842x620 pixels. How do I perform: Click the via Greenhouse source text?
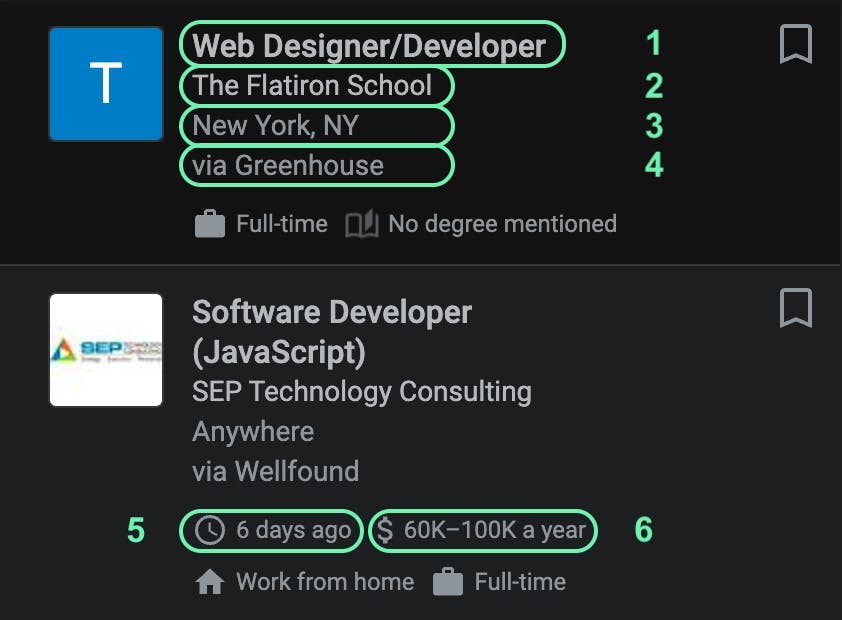(x=288, y=165)
